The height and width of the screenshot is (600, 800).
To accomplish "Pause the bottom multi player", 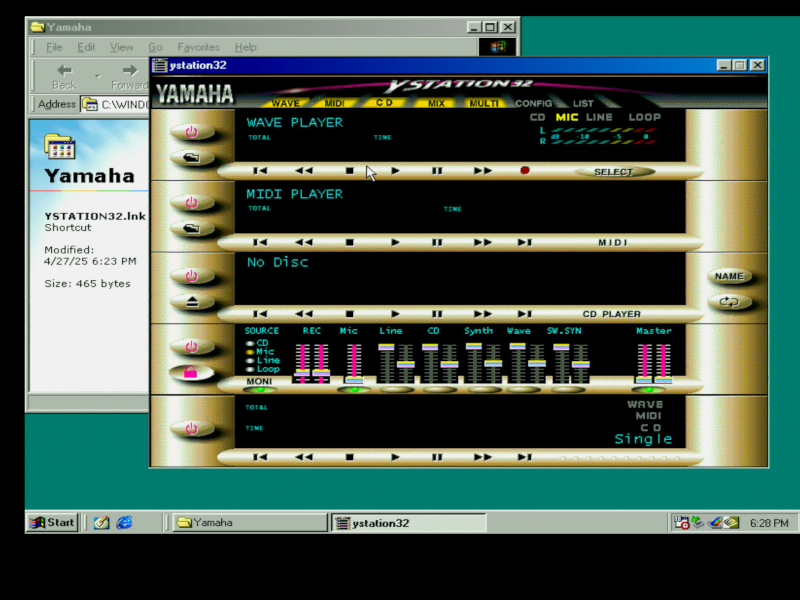I will coord(437,457).
